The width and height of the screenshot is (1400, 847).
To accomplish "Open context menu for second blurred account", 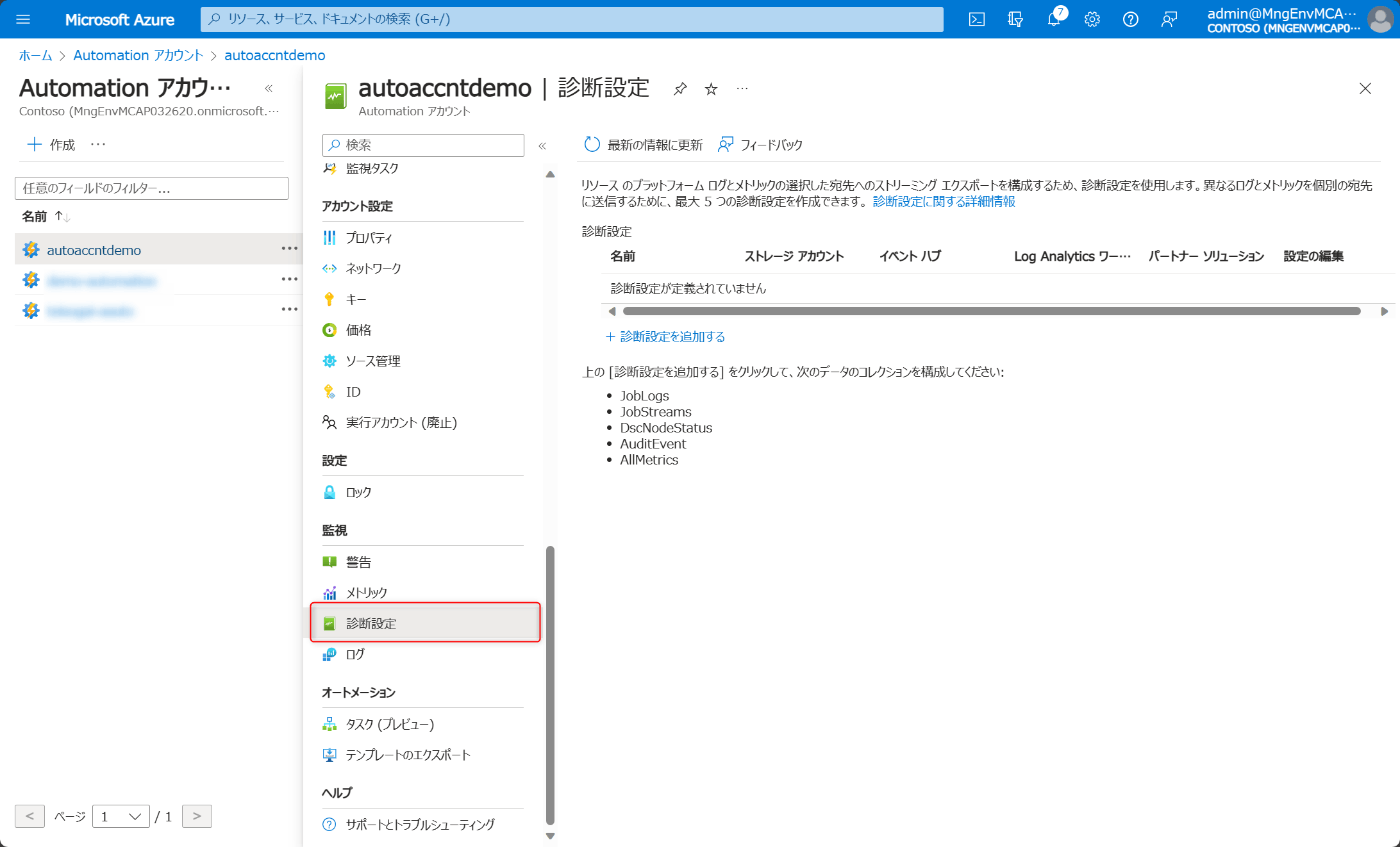I will [x=289, y=280].
